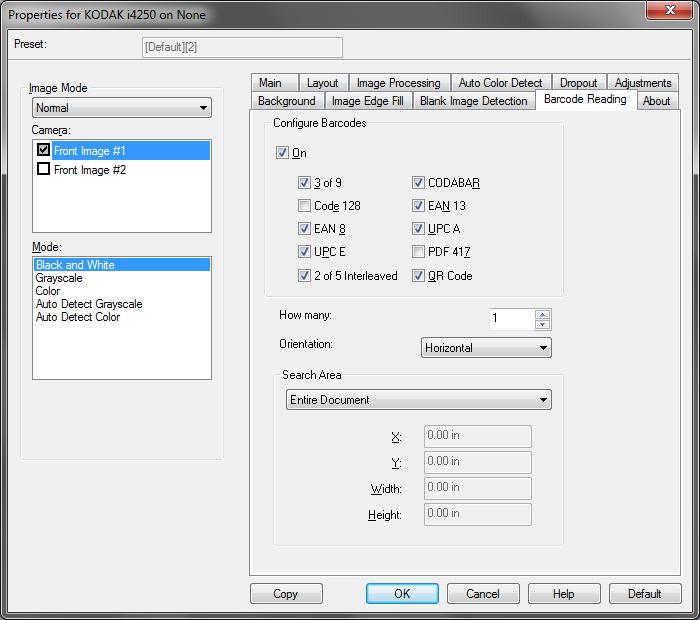The width and height of the screenshot is (700, 620).
Task: Uncheck the 3 of 9 barcode type
Action: [x=304, y=183]
